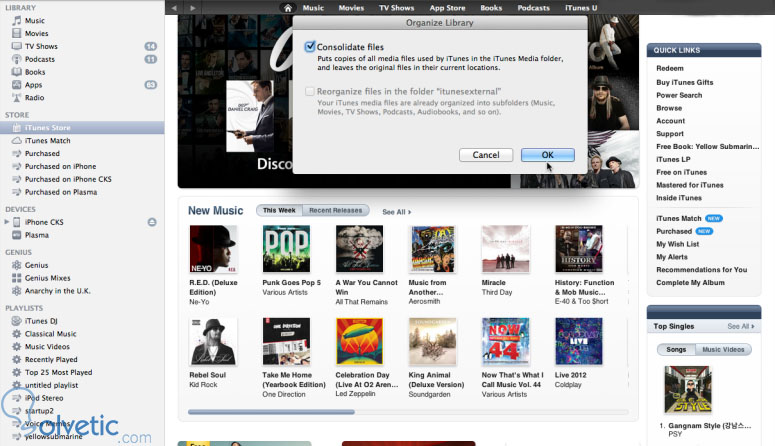Open Live 2012 Coldplay album cover
Screen dimensions: 775x446
coord(579,342)
